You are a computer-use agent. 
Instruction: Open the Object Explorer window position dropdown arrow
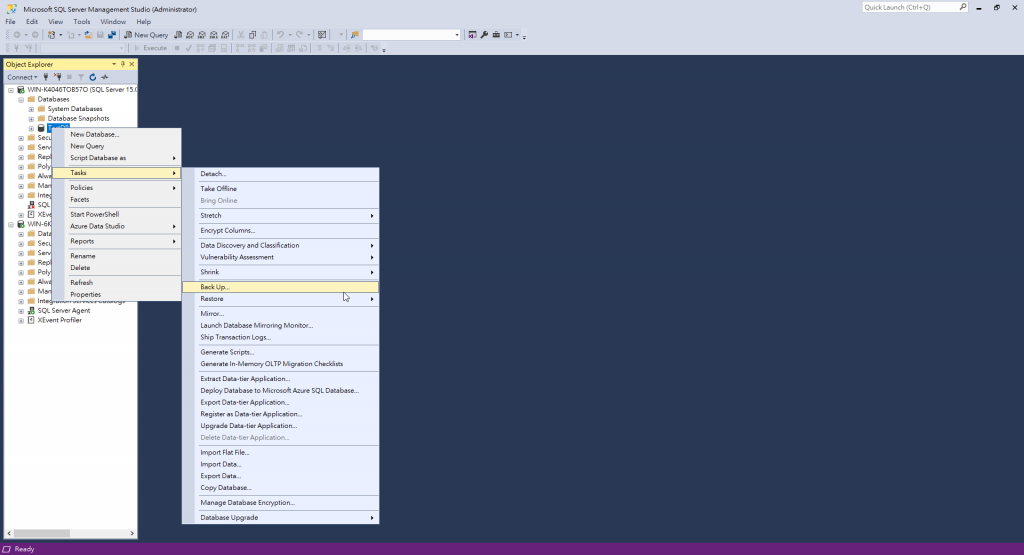[114, 64]
